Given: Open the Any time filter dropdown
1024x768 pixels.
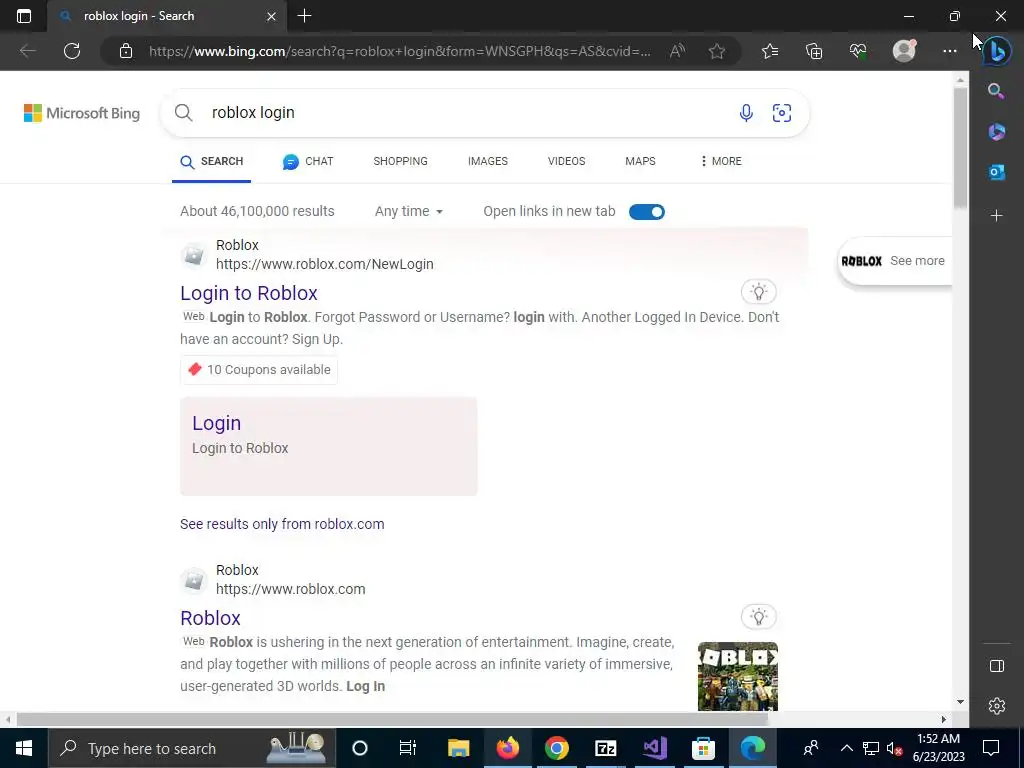Looking at the screenshot, I should [409, 211].
